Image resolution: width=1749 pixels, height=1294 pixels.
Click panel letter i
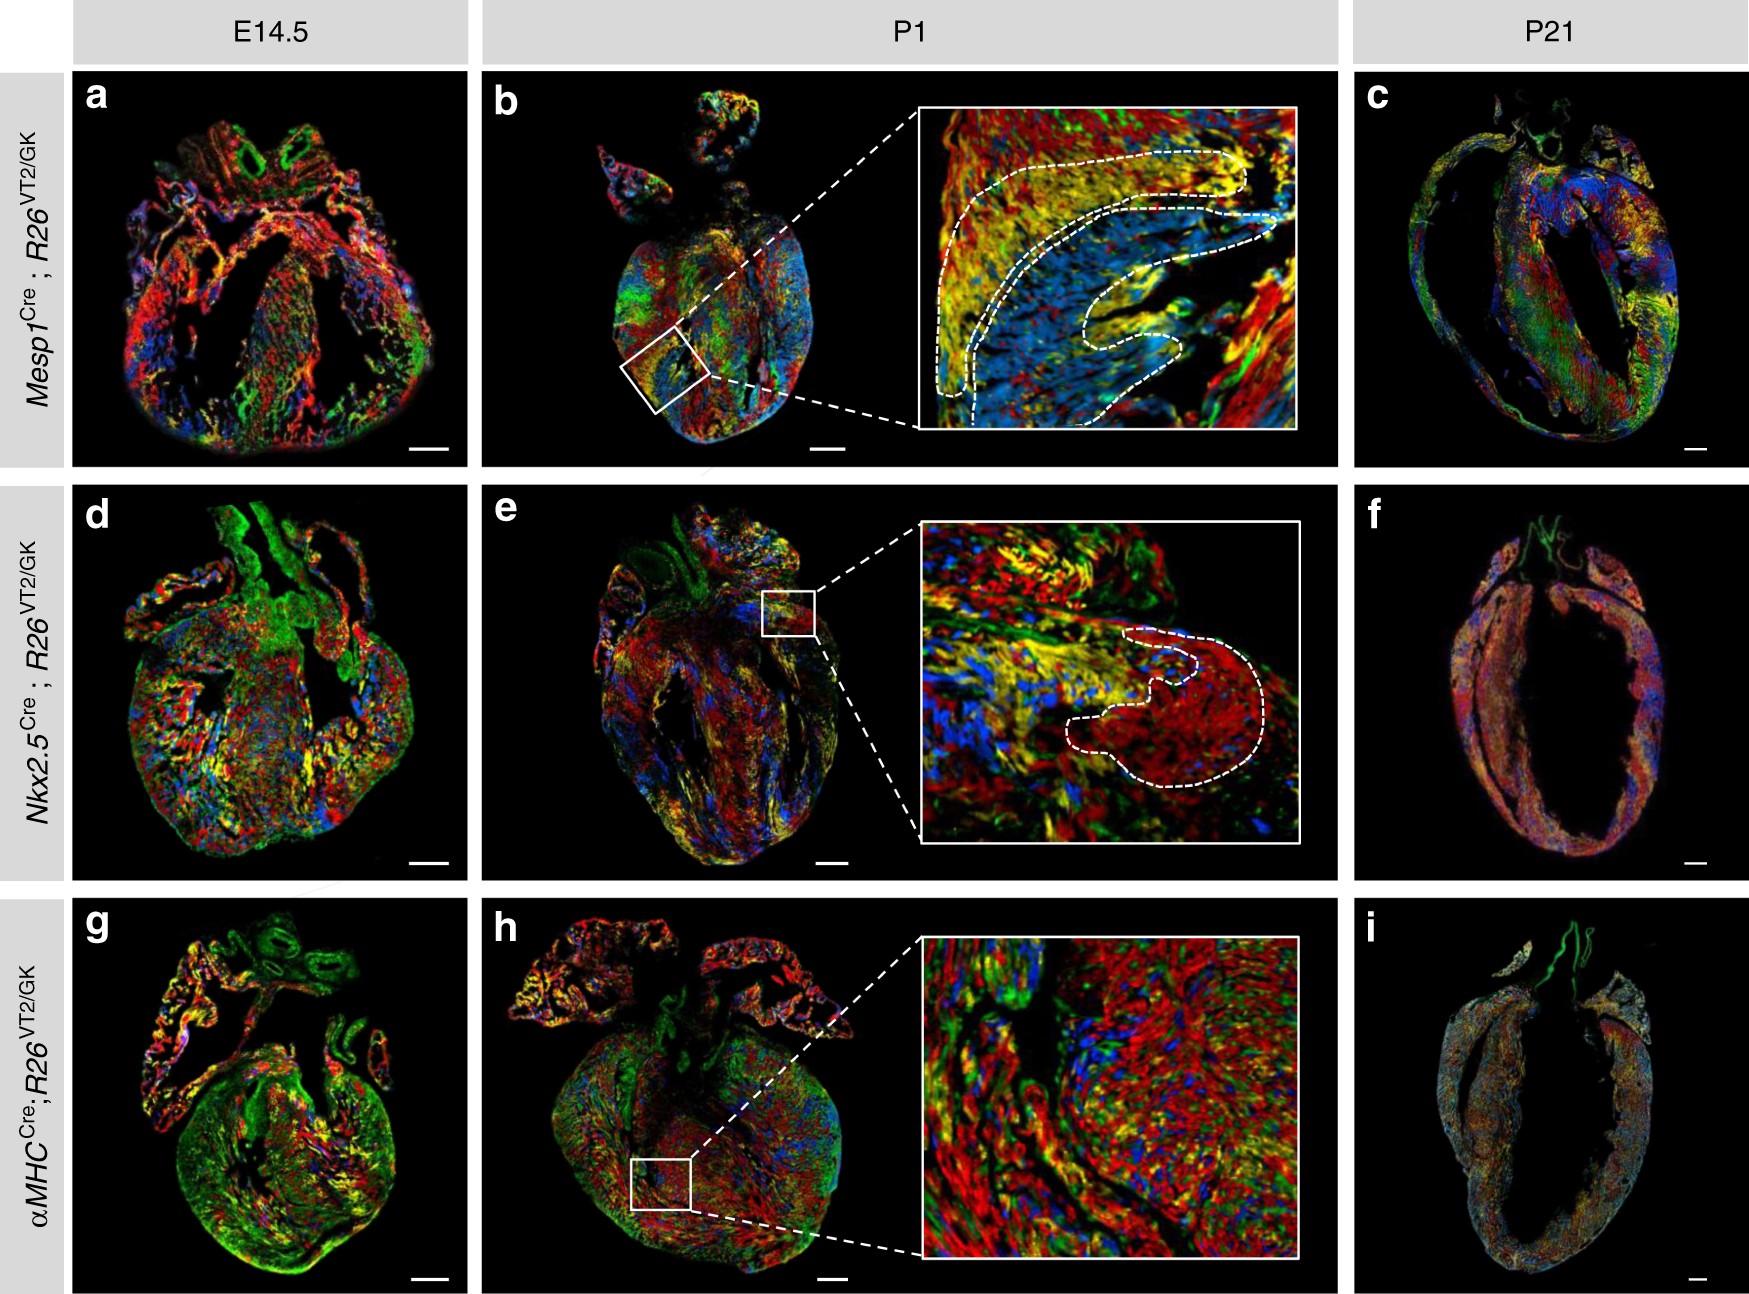click(1371, 927)
